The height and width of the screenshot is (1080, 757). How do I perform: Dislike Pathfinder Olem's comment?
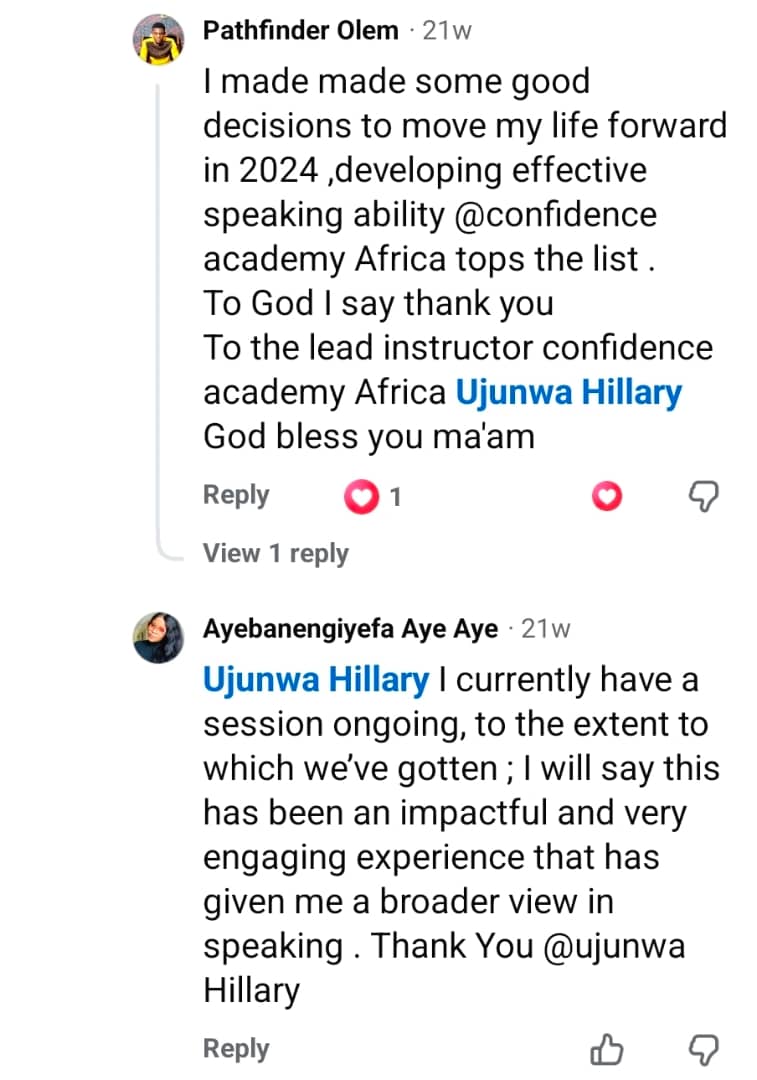pyautogui.click(x=704, y=496)
